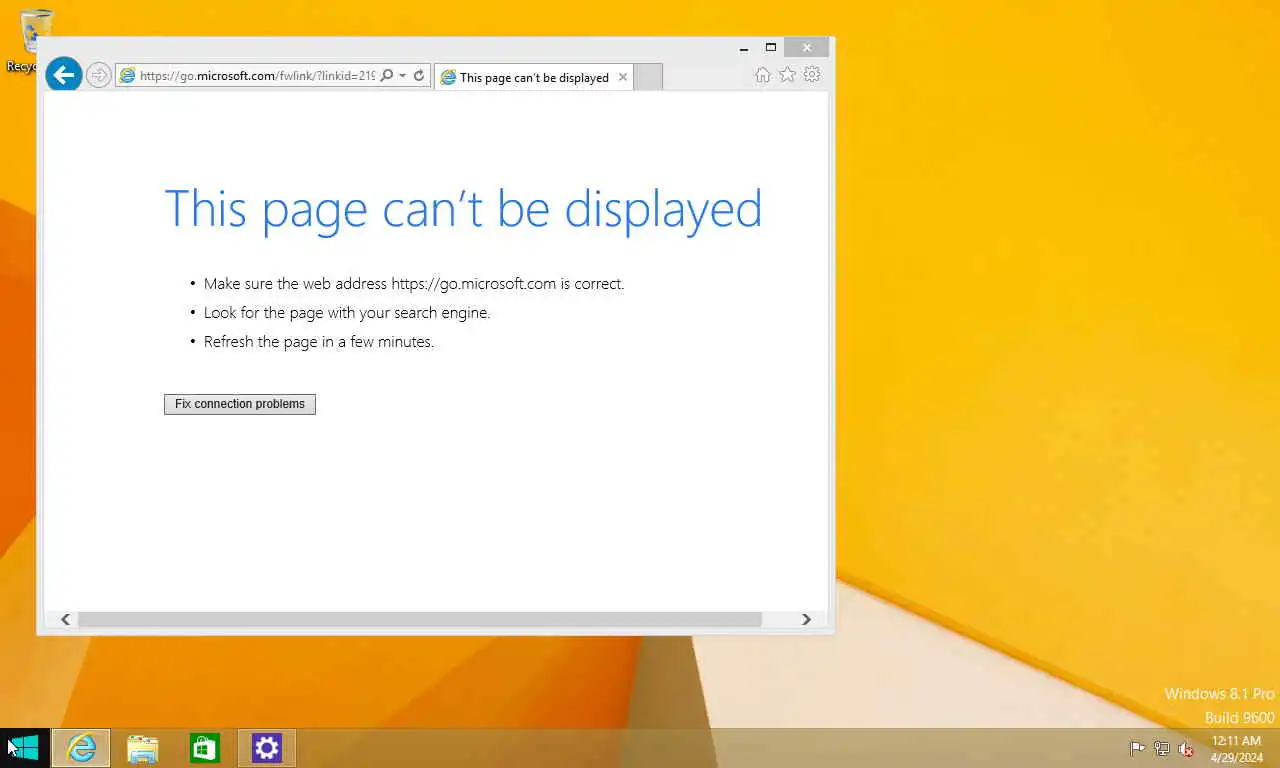The width and height of the screenshot is (1280, 768).
Task: Open Favorites with the star icon
Action: pos(787,75)
